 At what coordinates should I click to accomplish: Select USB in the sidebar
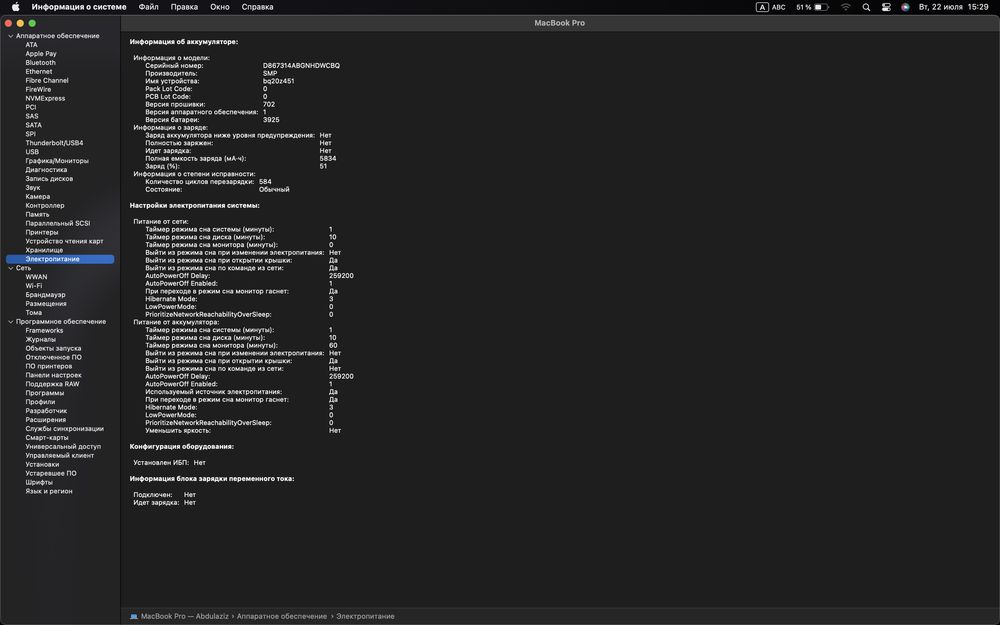click(x=32, y=152)
